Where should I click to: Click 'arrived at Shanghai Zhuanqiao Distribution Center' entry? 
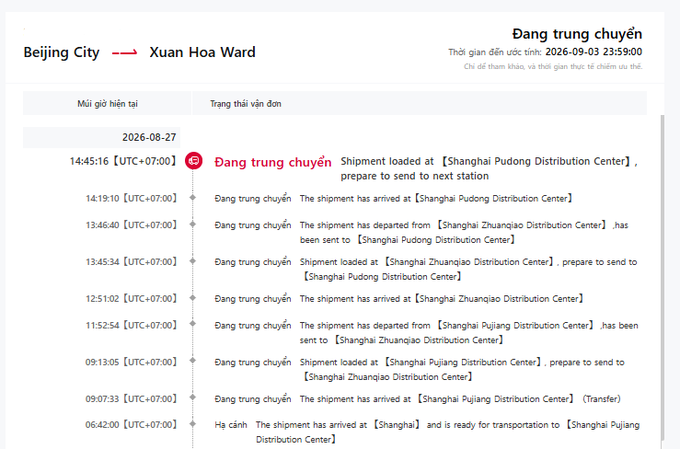(x=442, y=299)
